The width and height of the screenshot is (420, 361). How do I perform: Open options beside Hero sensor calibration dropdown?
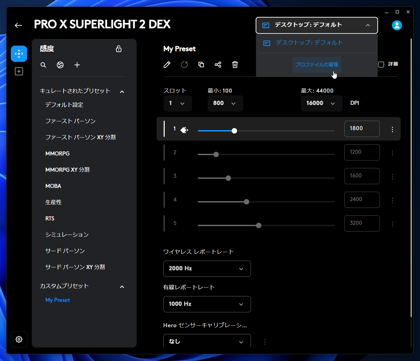click(x=265, y=342)
